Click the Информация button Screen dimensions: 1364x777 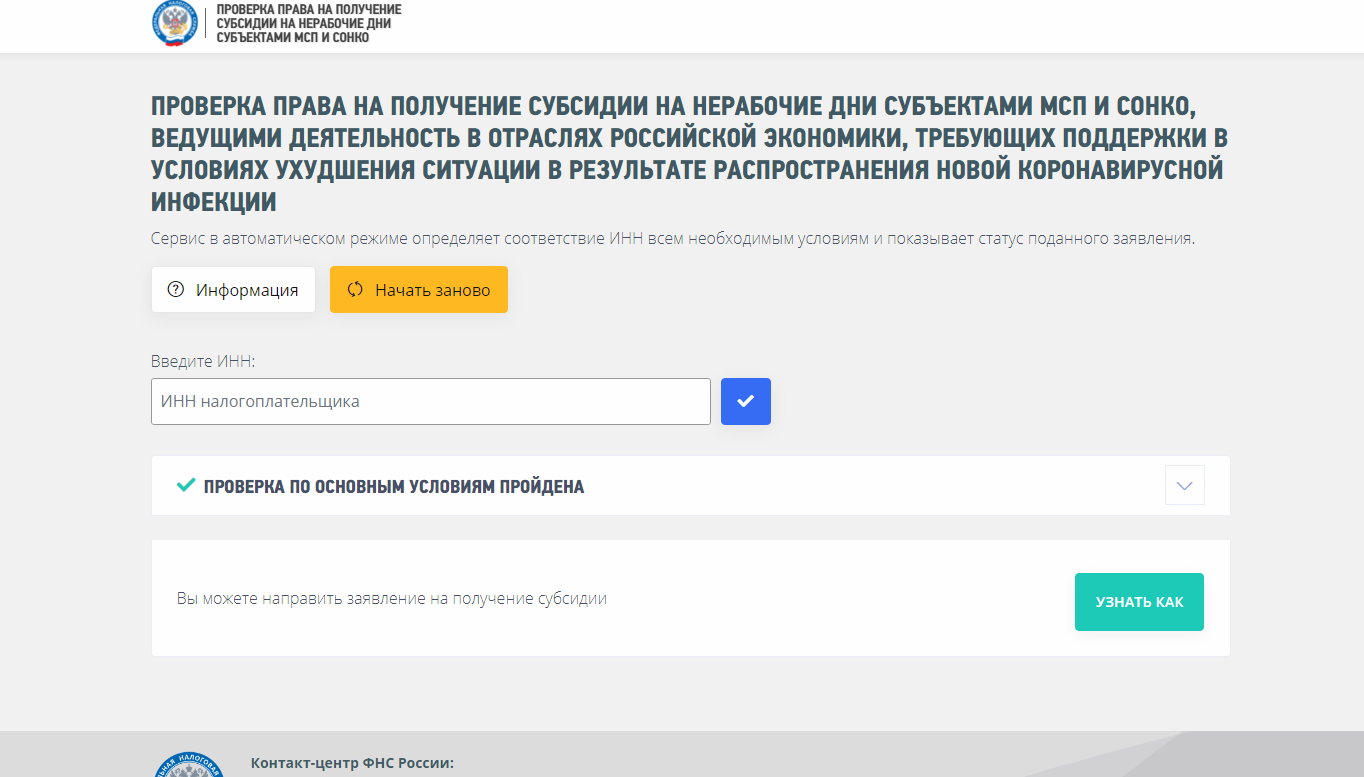(x=233, y=290)
